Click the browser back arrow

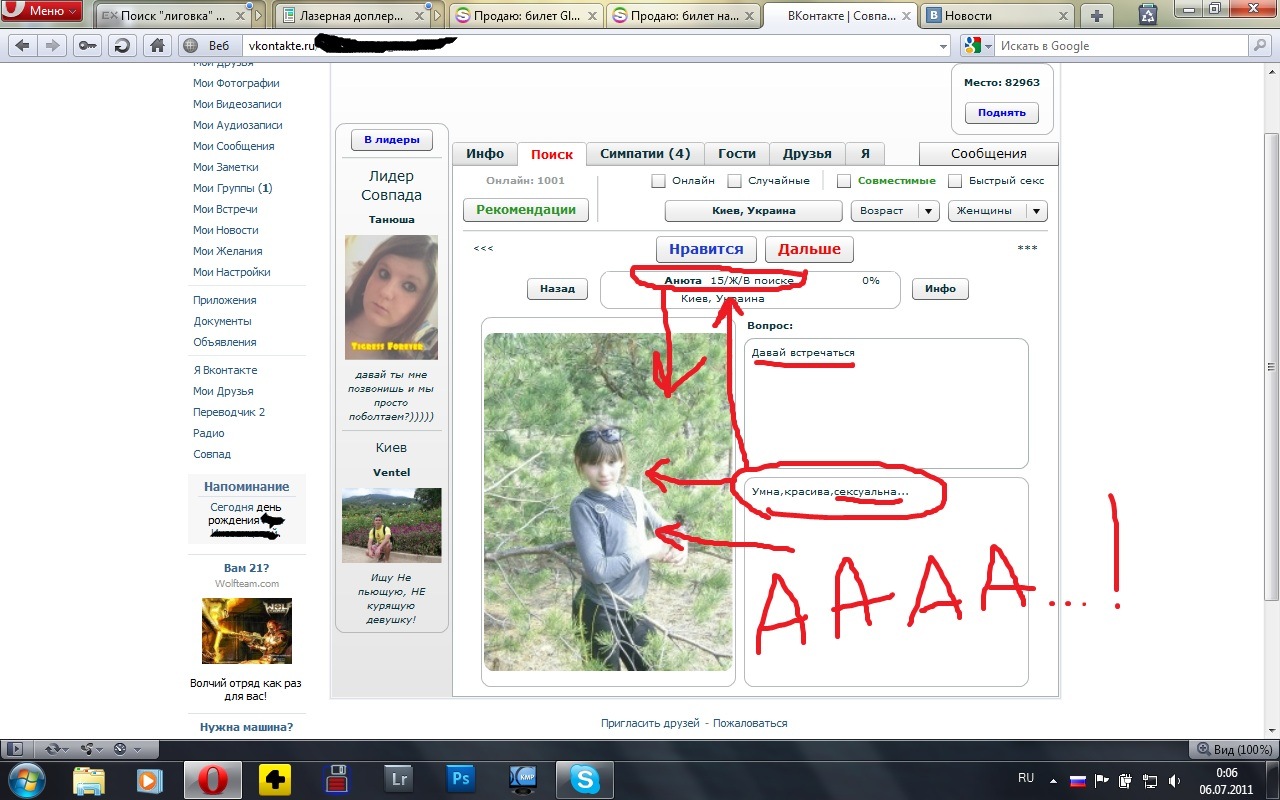pyautogui.click(x=22, y=45)
